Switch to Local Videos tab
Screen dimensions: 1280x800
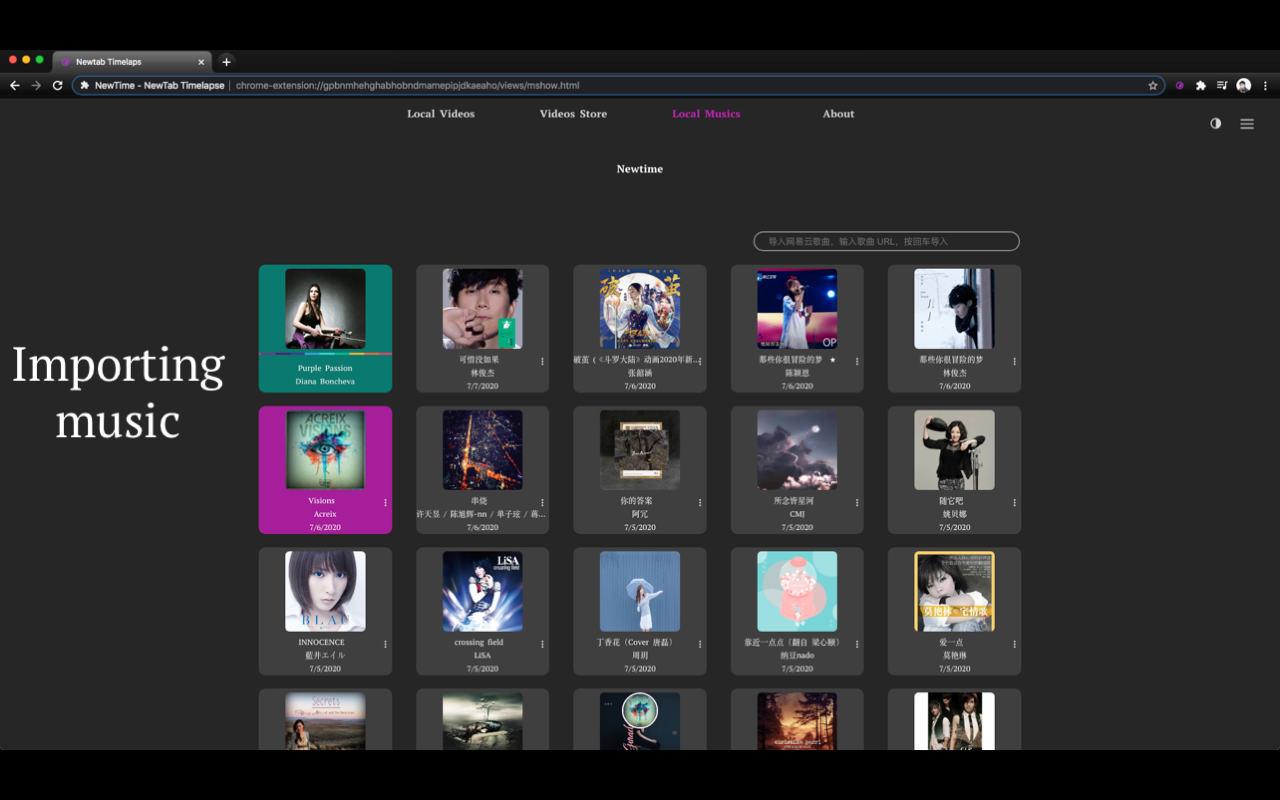[441, 113]
